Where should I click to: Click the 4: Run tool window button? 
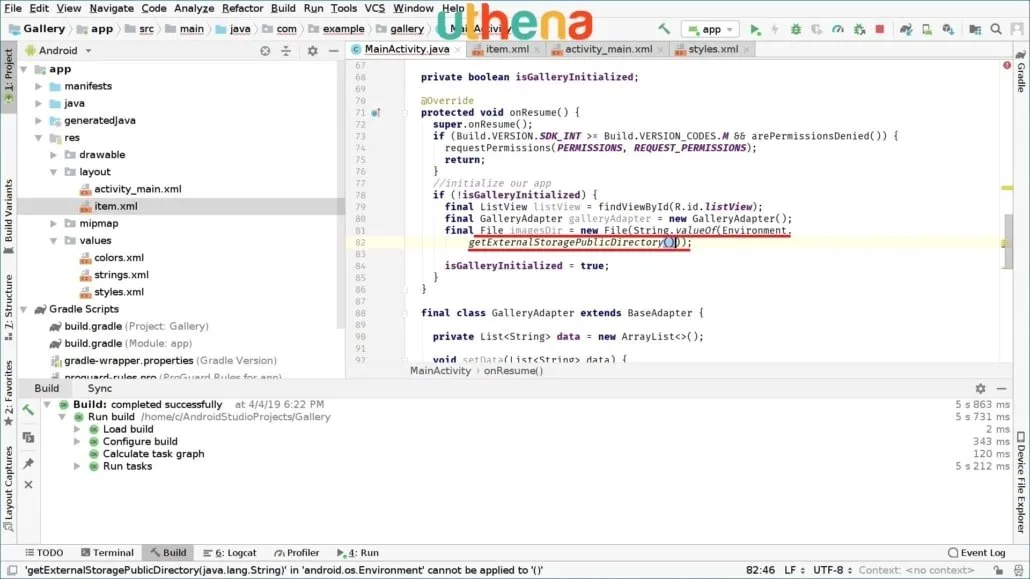click(x=357, y=553)
